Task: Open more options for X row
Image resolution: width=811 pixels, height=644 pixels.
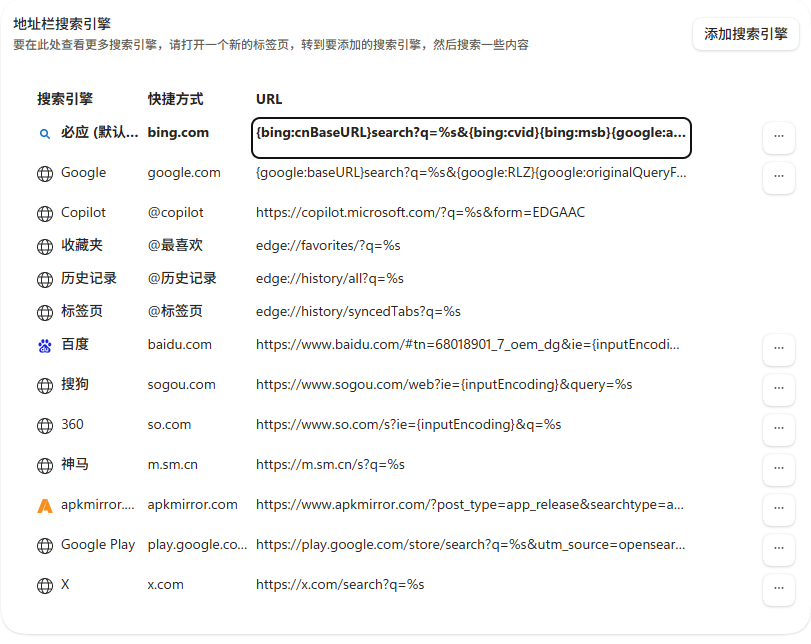Action: [778, 589]
